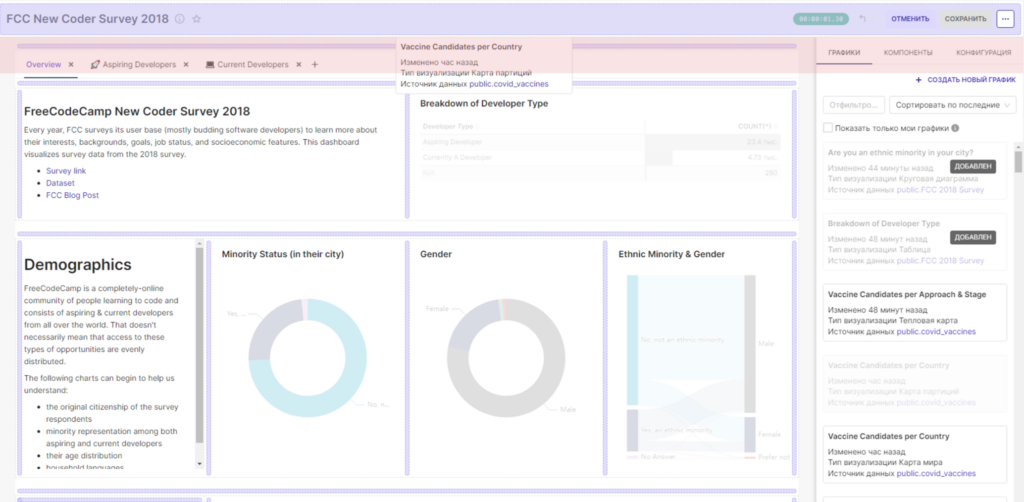Image resolution: width=1024 pixels, height=502 pixels.
Task: Click the СОХРАНИТЬ button
Action: pos(965,19)
